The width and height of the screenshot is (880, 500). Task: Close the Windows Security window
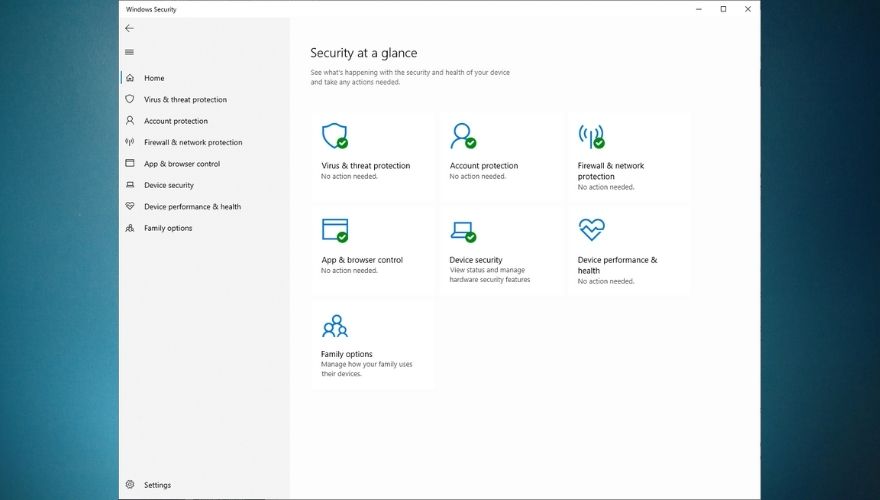coord(748,9)
